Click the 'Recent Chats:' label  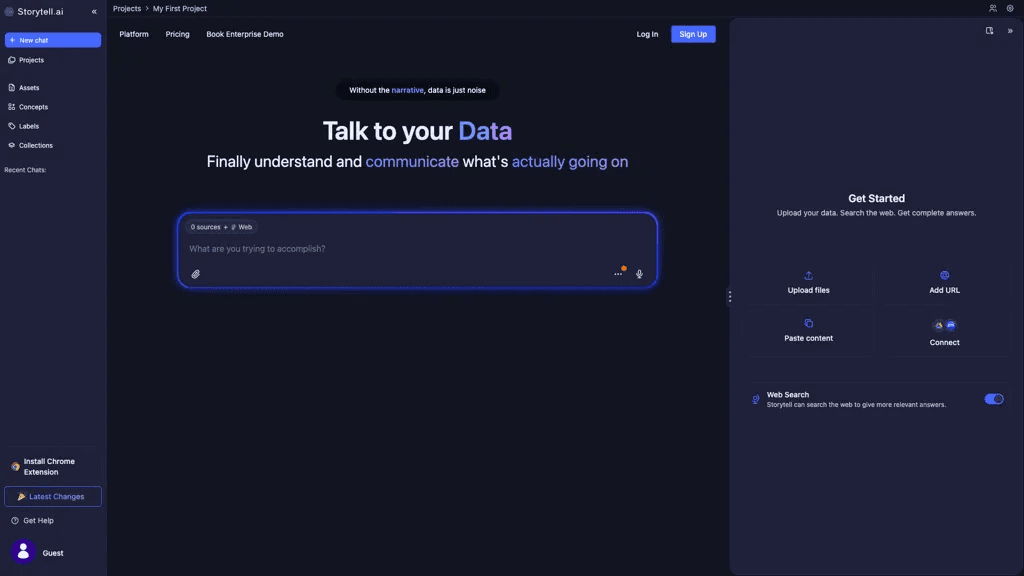pyautogui.click(x=25, y=170)
